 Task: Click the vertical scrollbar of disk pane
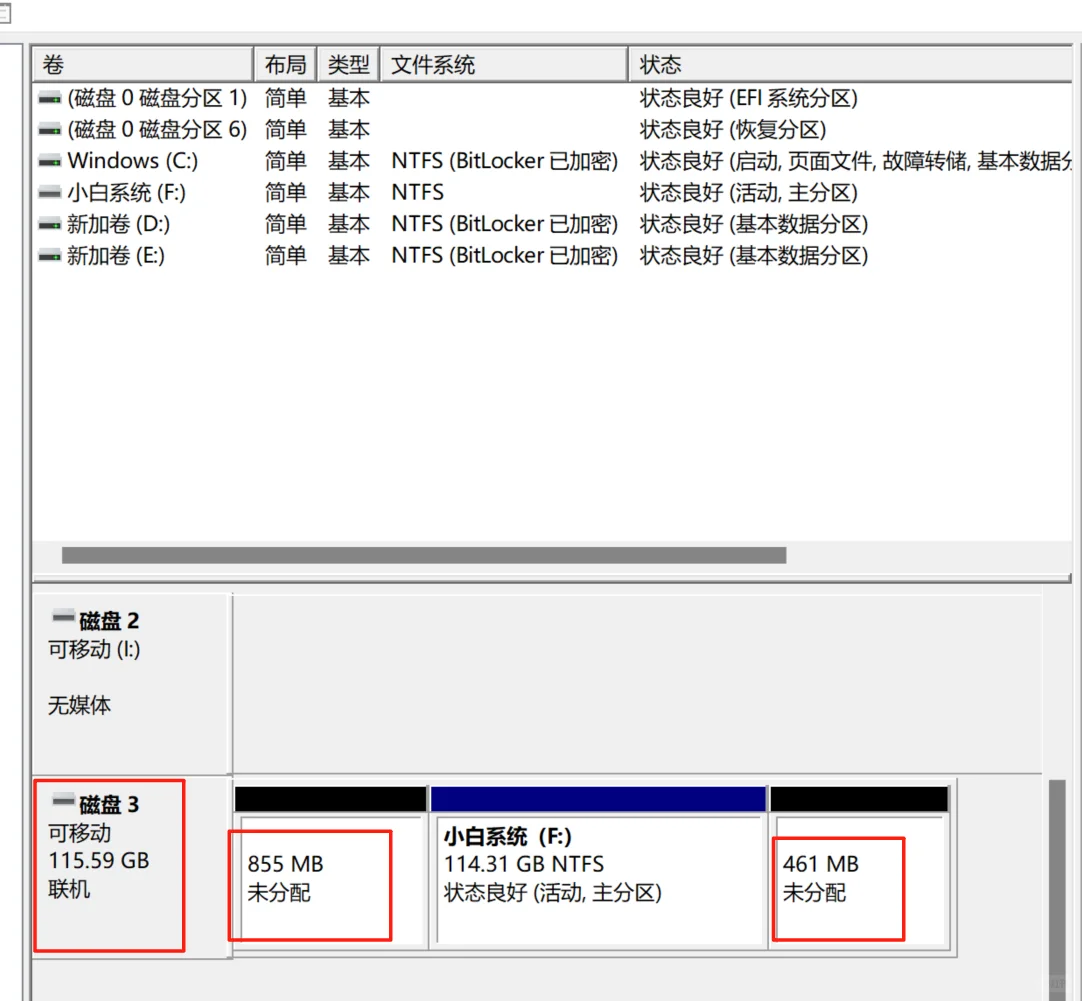coord(1057,890)
